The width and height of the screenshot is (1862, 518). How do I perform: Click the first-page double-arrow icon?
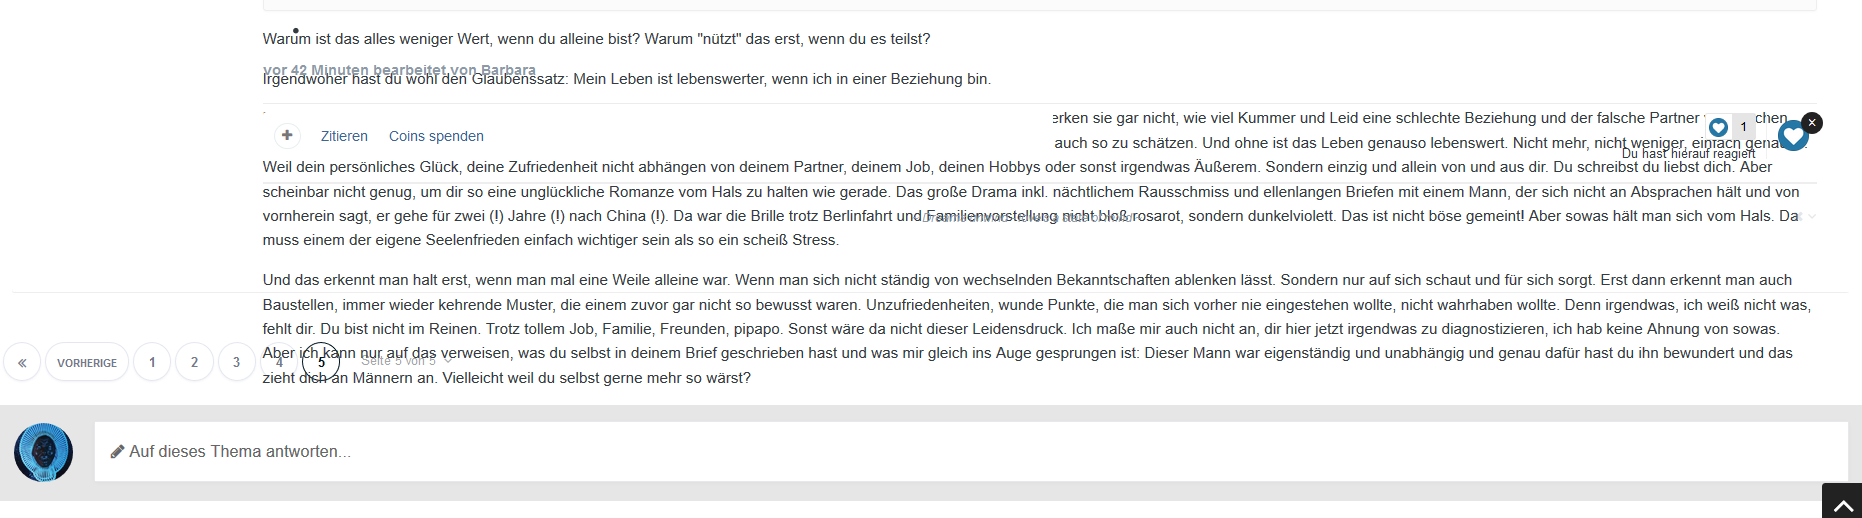[22, 362]
